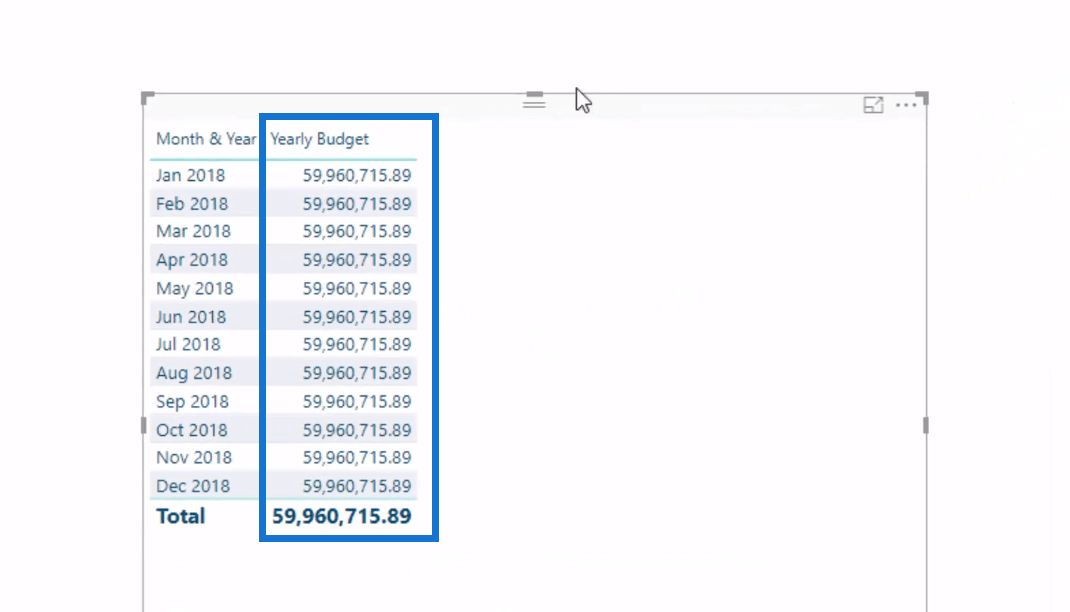Click the Dec 2018 budget value
This screenshot has height=612, width=1070.
point(357,486)
